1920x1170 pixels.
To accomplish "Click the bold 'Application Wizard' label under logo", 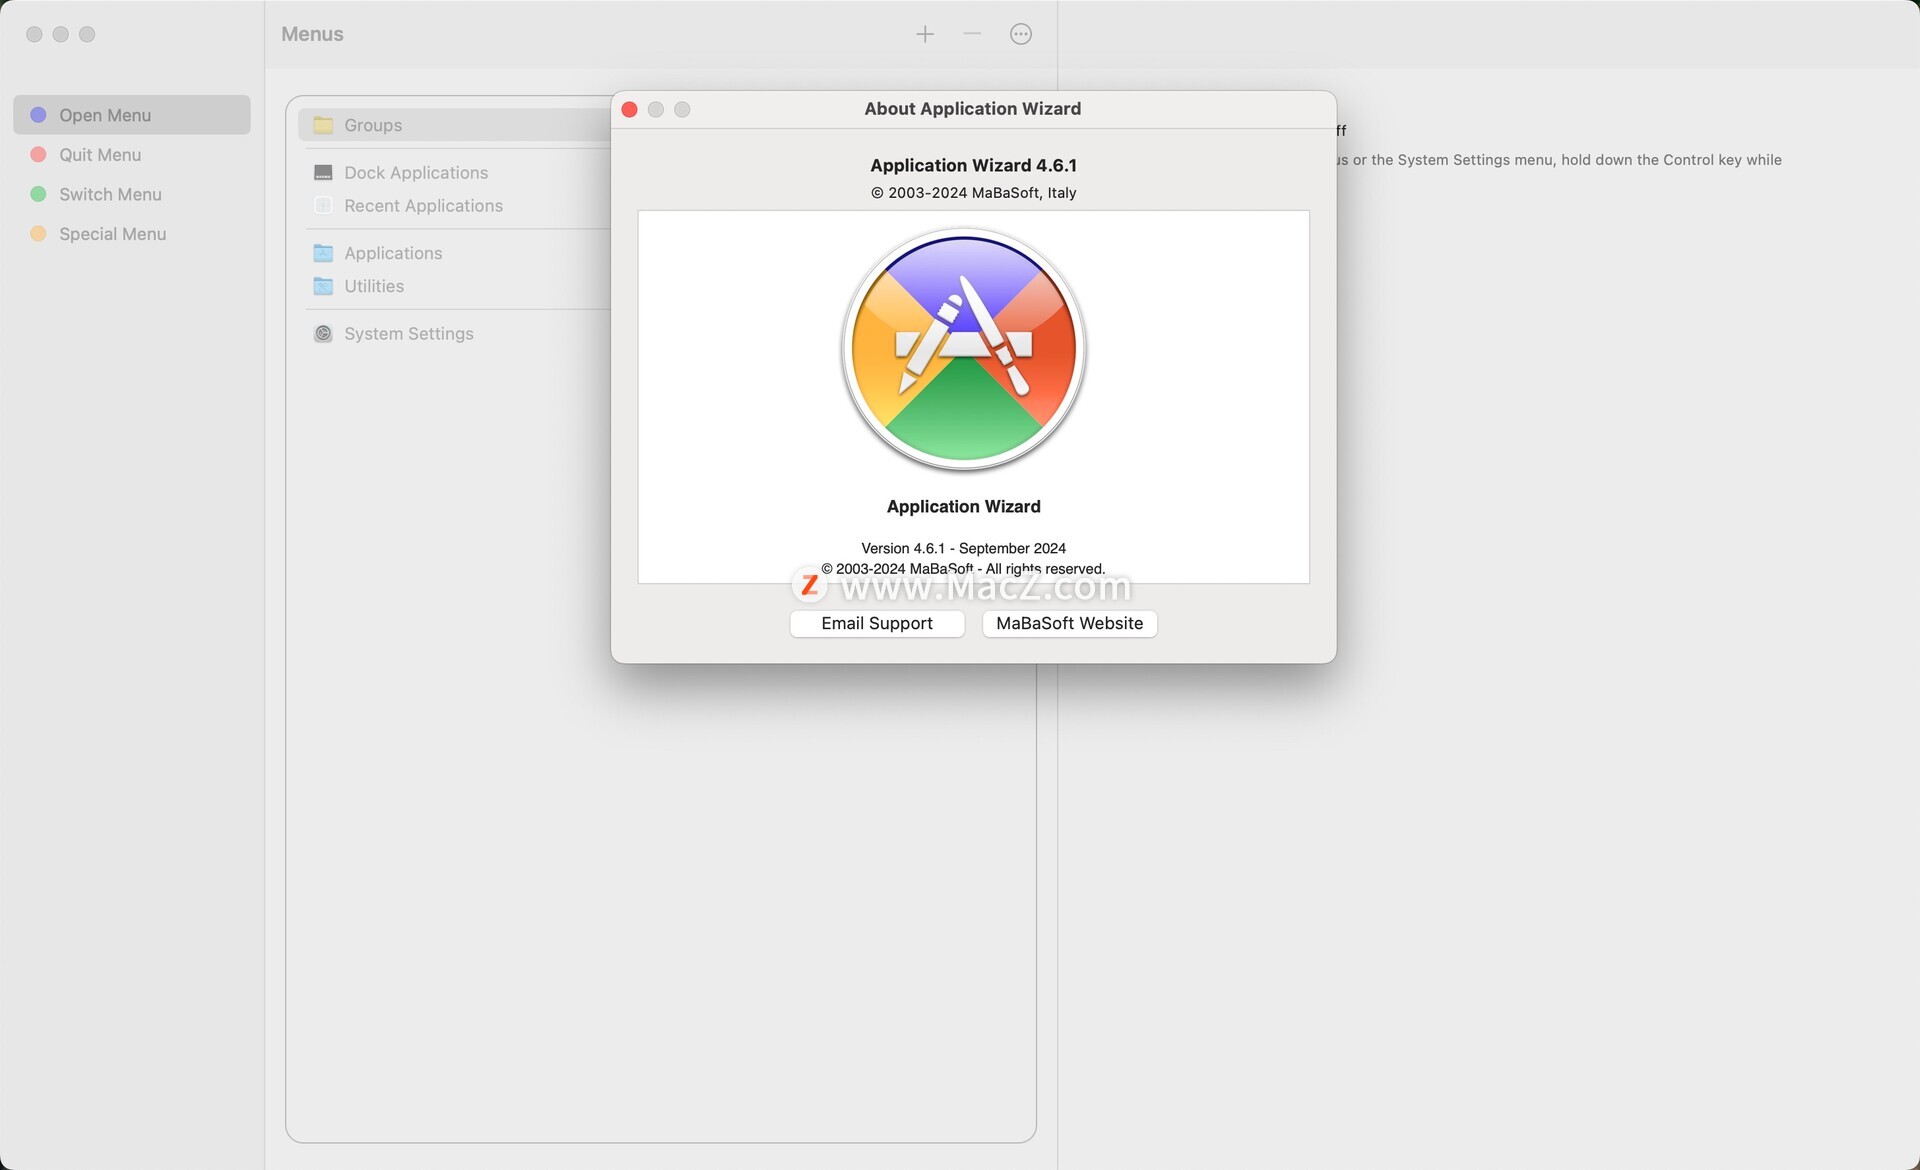I will click(x=963, y=507).
